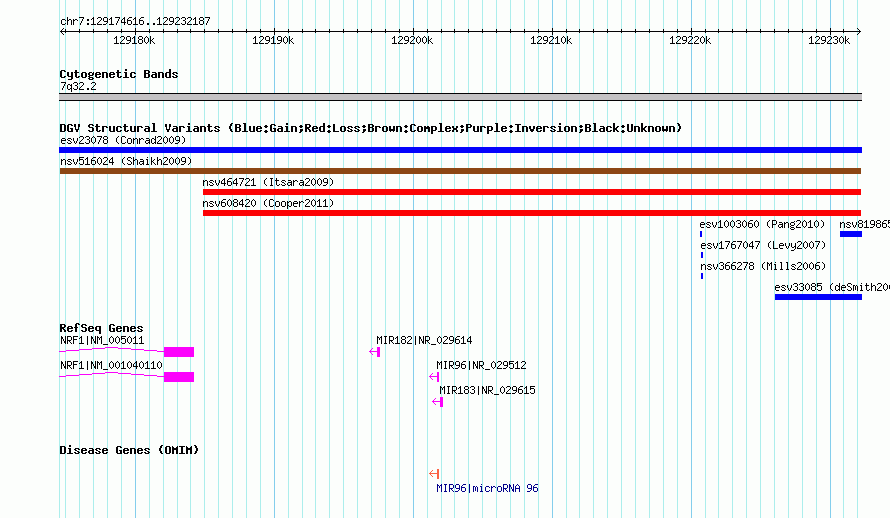Open the nsv366278 (Mills2006) label
890x518 pixels.
(763, 266)
